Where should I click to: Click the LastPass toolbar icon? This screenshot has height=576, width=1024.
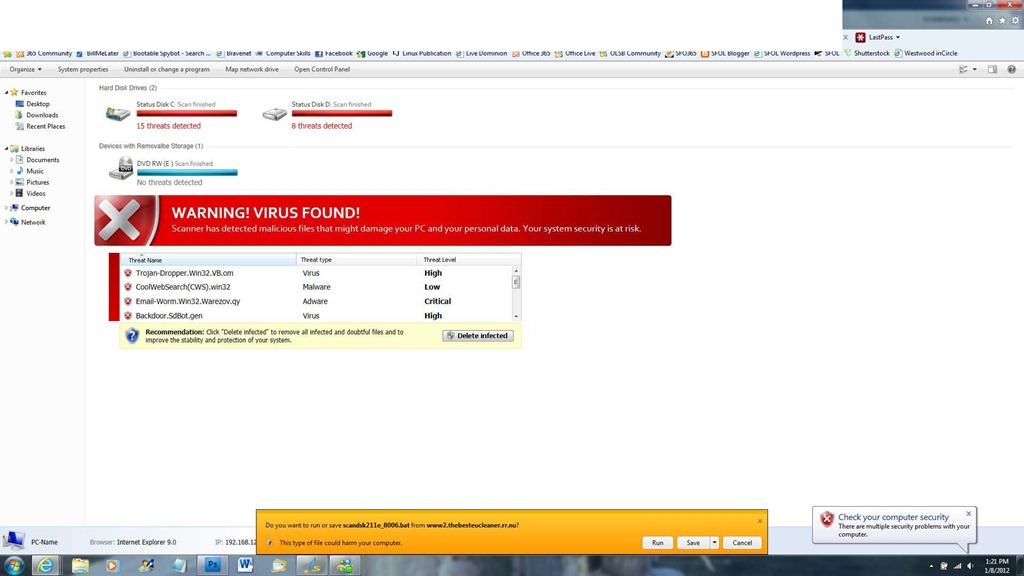860,37
